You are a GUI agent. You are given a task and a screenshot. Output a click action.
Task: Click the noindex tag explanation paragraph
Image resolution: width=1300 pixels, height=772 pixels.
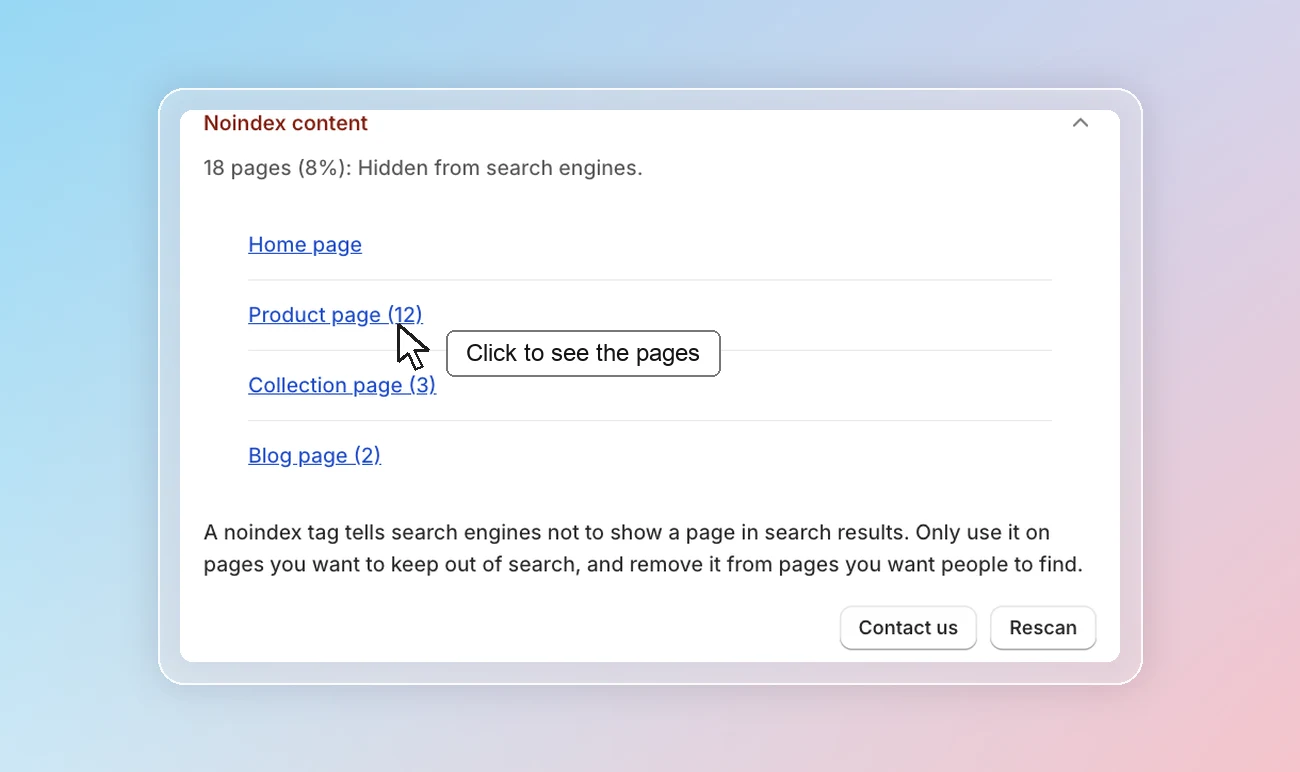[643, 548]
